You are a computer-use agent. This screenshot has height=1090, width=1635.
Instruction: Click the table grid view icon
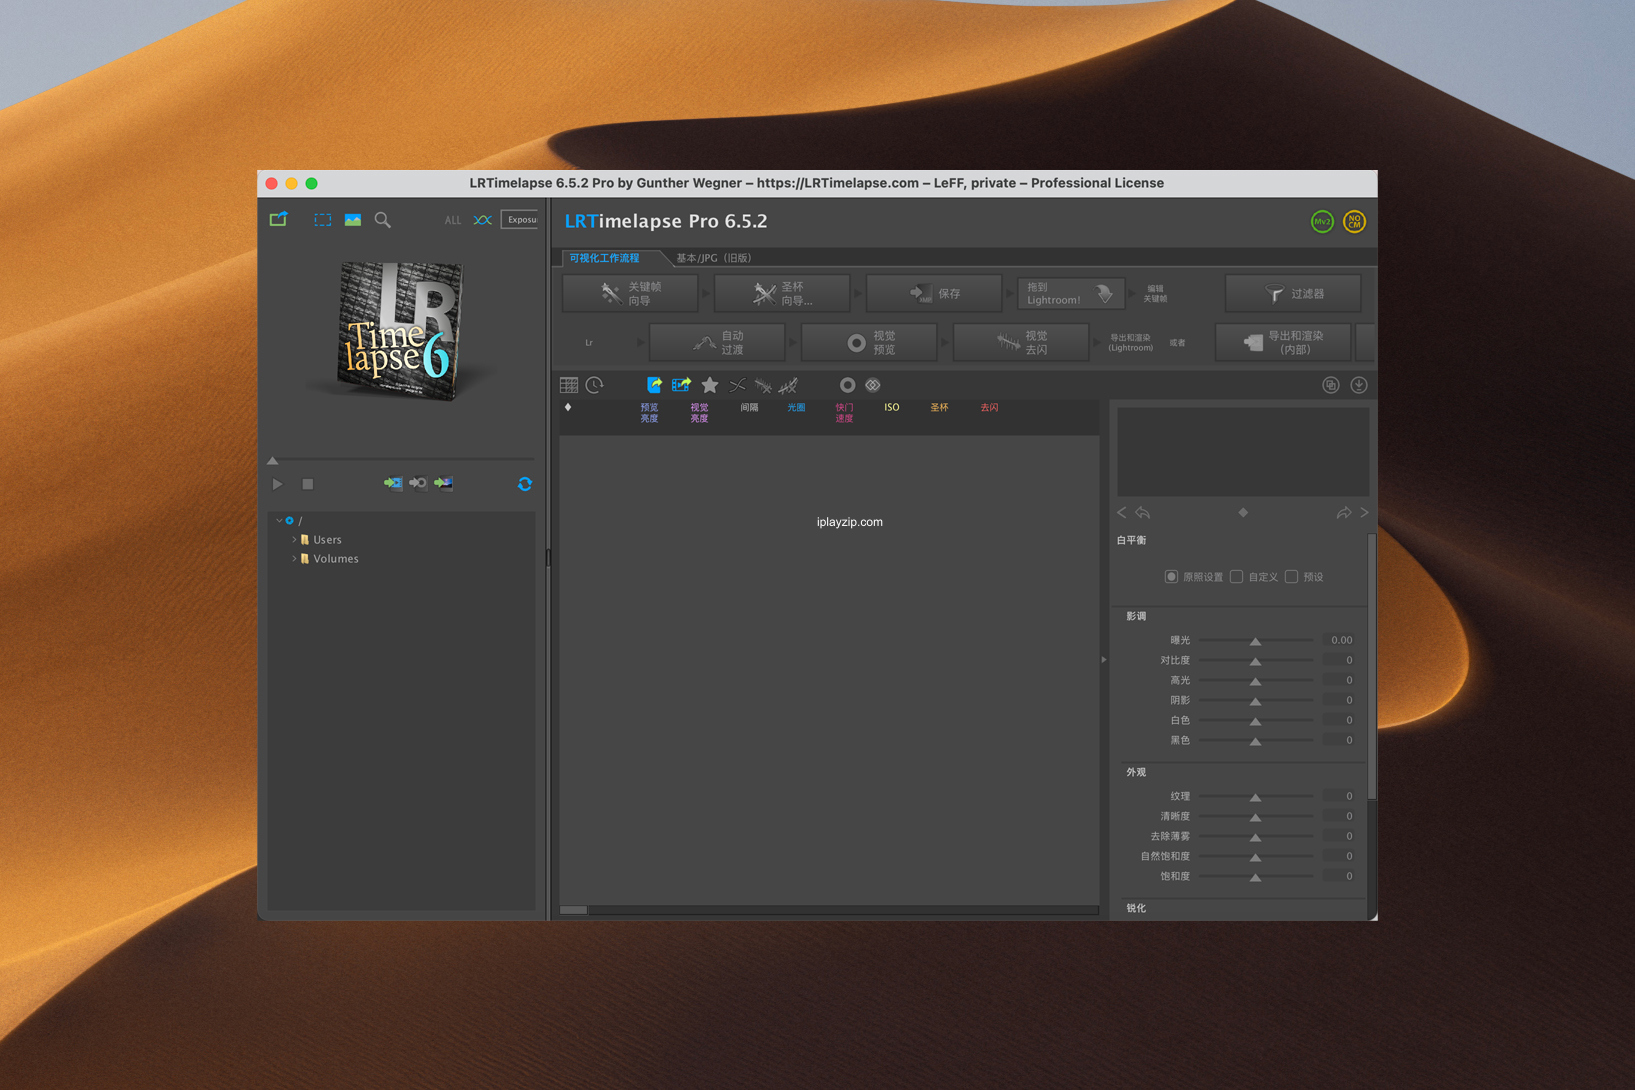point(569,385)
